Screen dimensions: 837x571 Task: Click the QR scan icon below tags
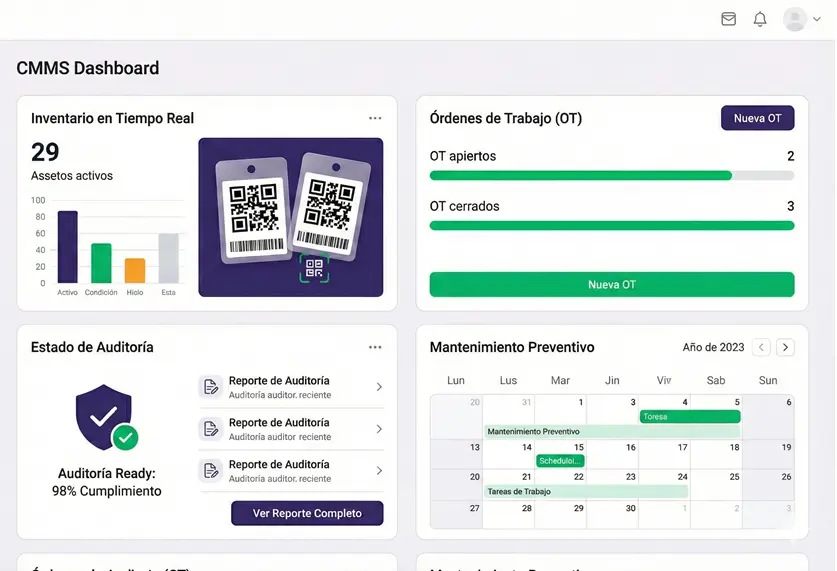(x=314, y=268)
